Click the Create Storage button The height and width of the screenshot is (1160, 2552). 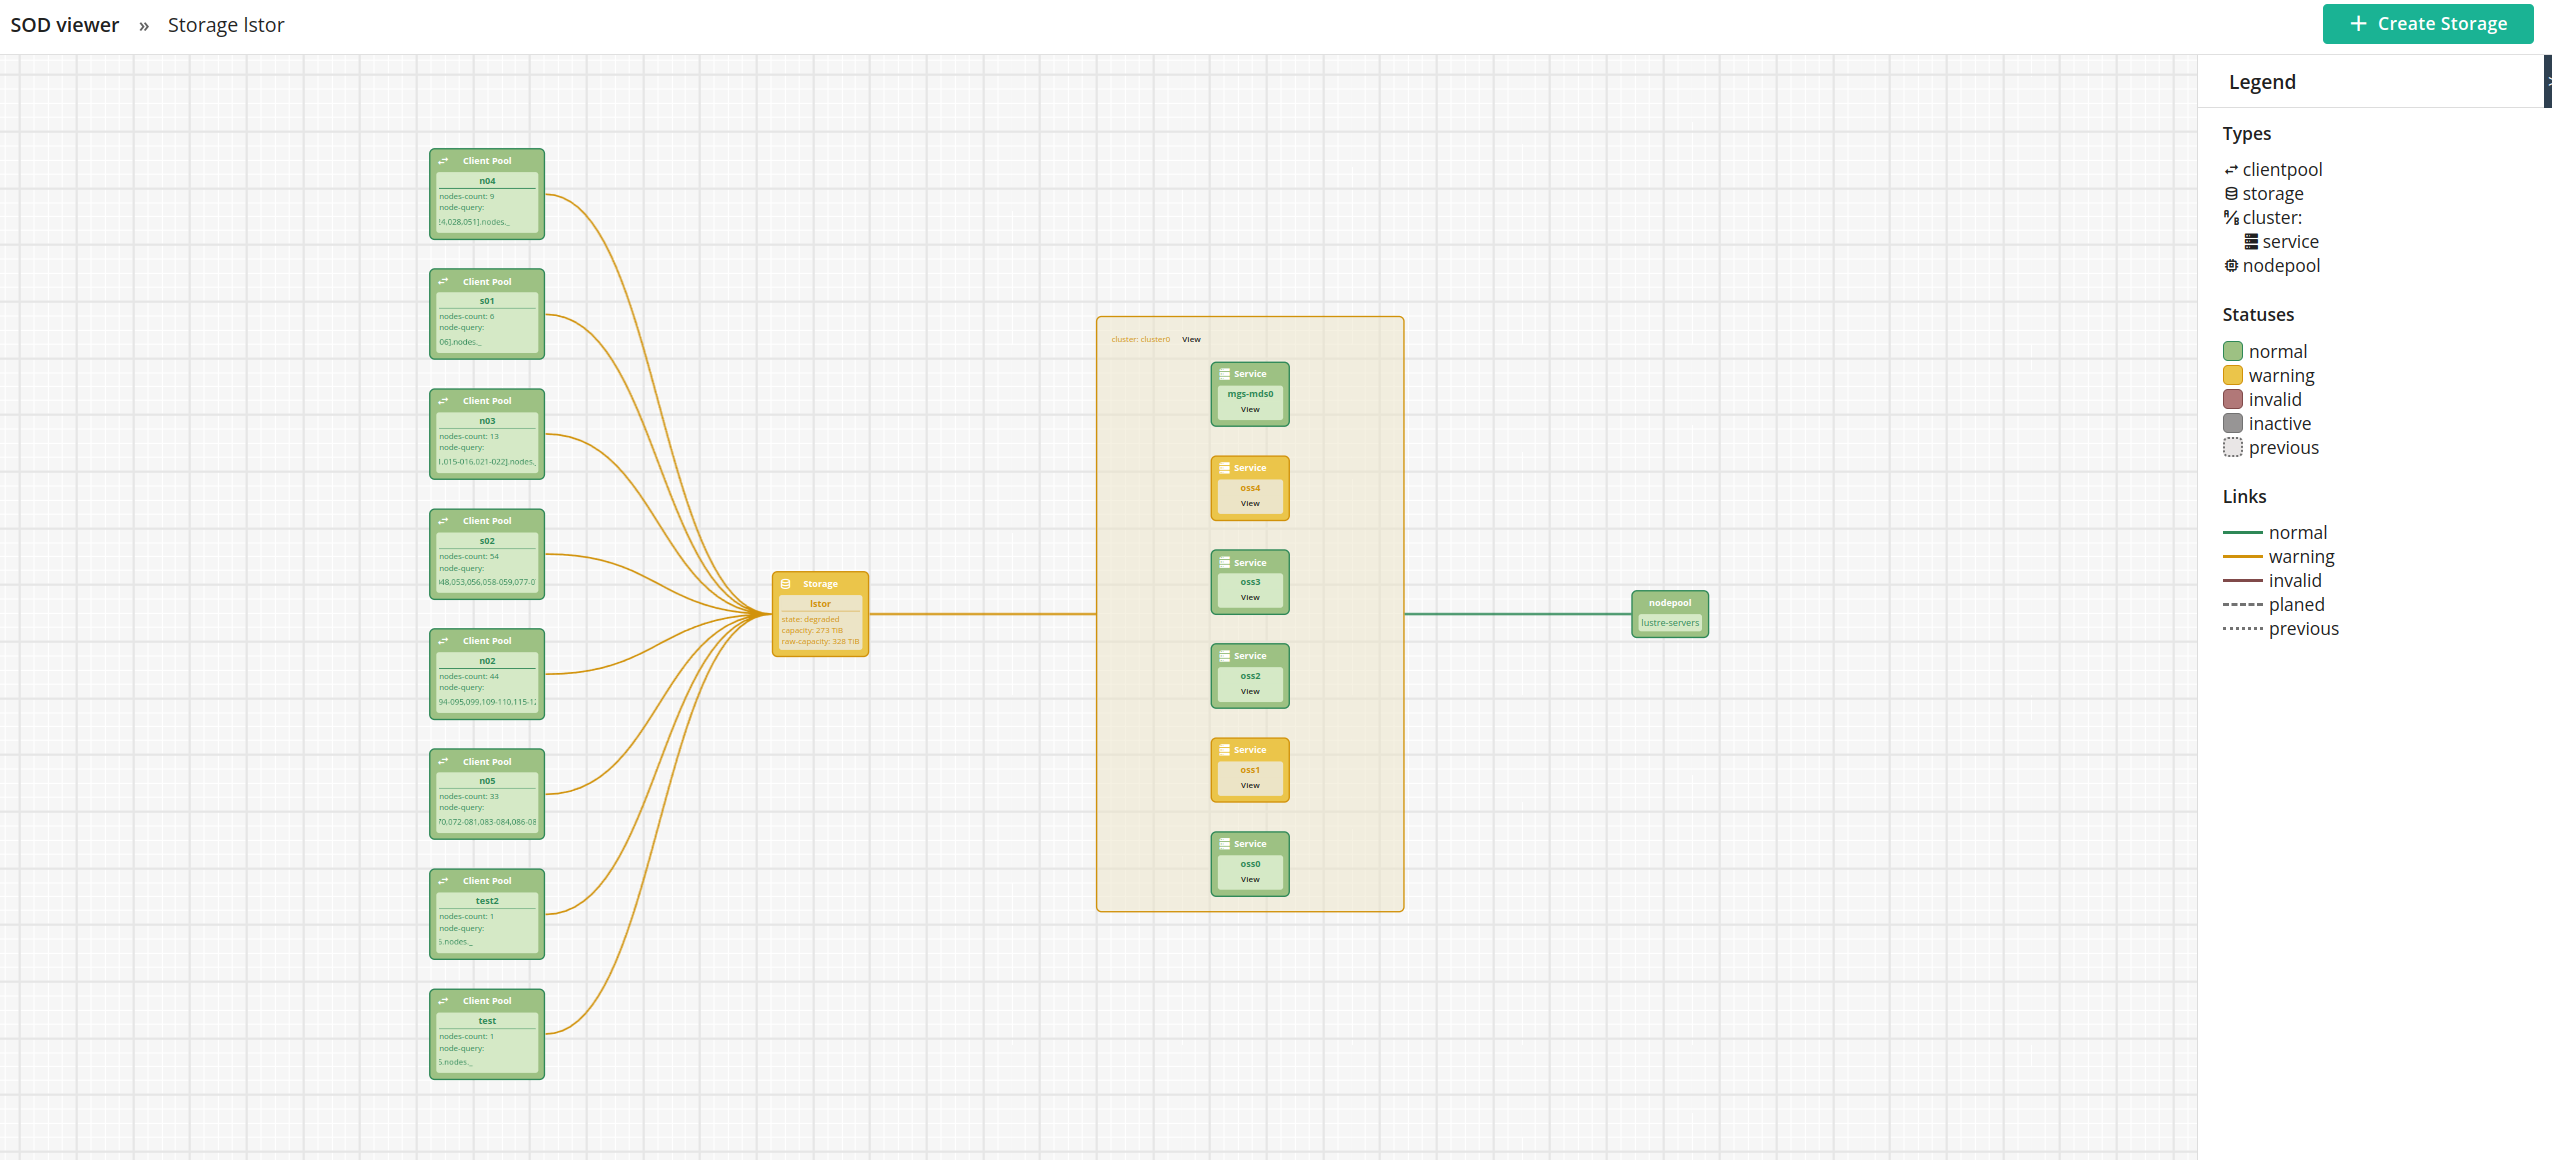point(2427,24)
